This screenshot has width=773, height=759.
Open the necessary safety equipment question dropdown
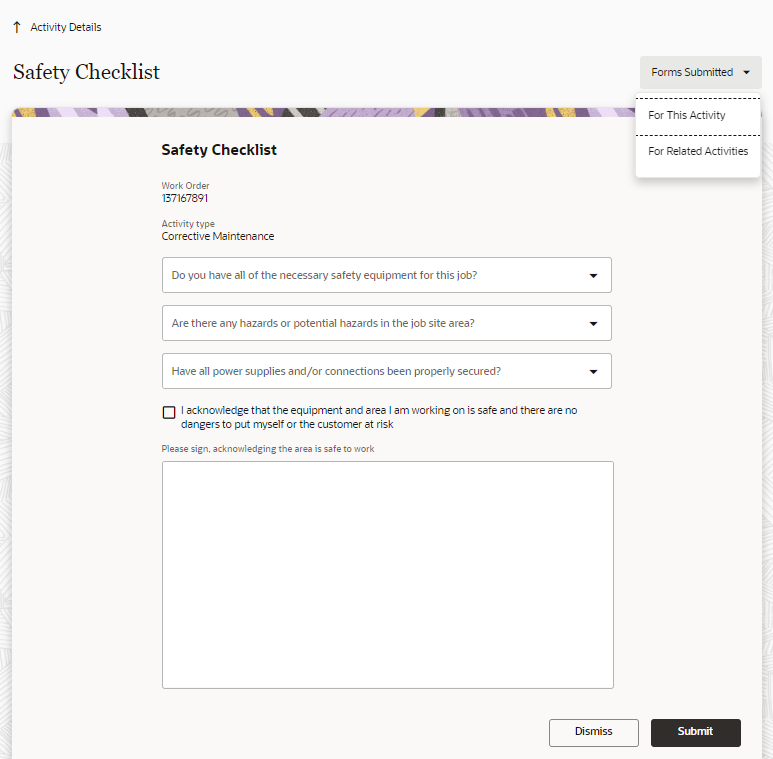click(x=386, y=275)
